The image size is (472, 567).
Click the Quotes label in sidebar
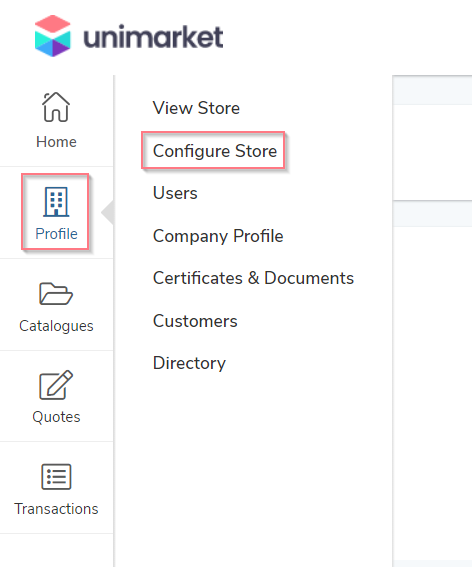click(56, 417)
